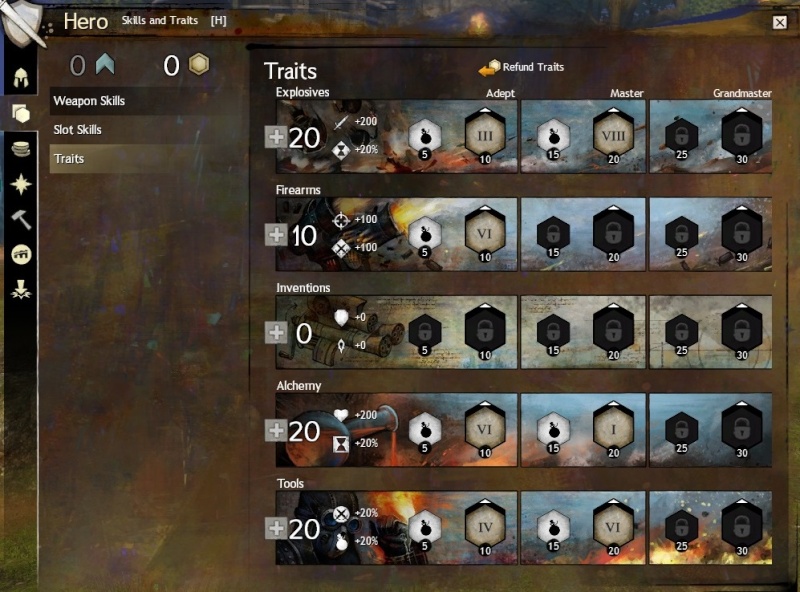The width and height of the screenshot is (800, 592).
Task: Click the Explosives 5-point bomb trait icon
Action: (424, 137)
